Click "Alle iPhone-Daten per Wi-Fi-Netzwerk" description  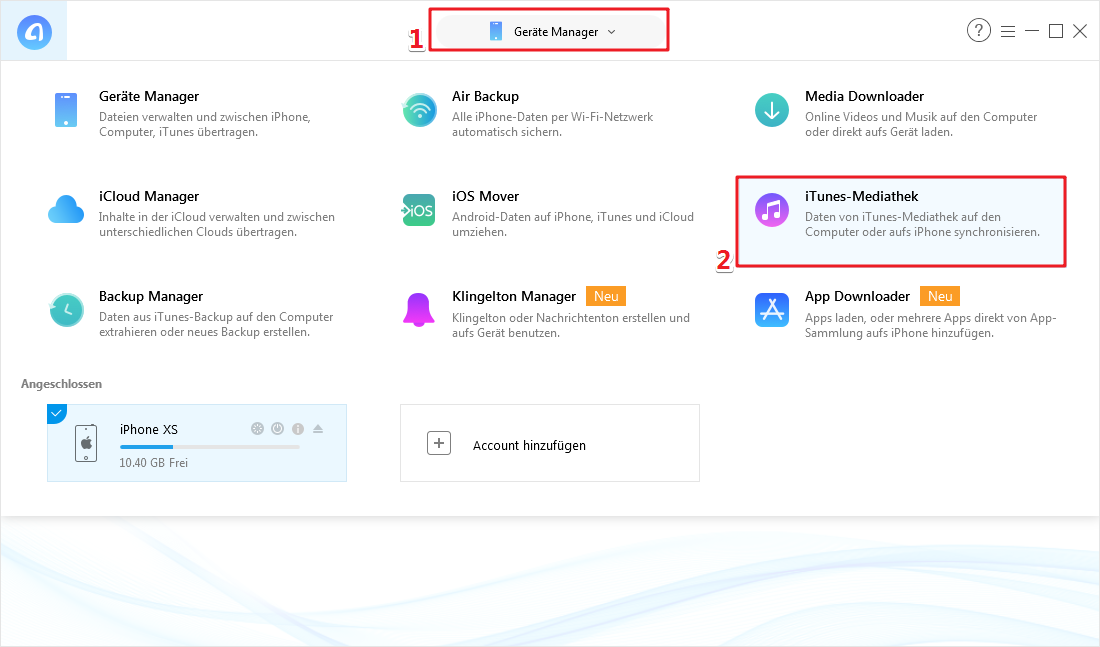pyautogui.click(x=552, y=124)
